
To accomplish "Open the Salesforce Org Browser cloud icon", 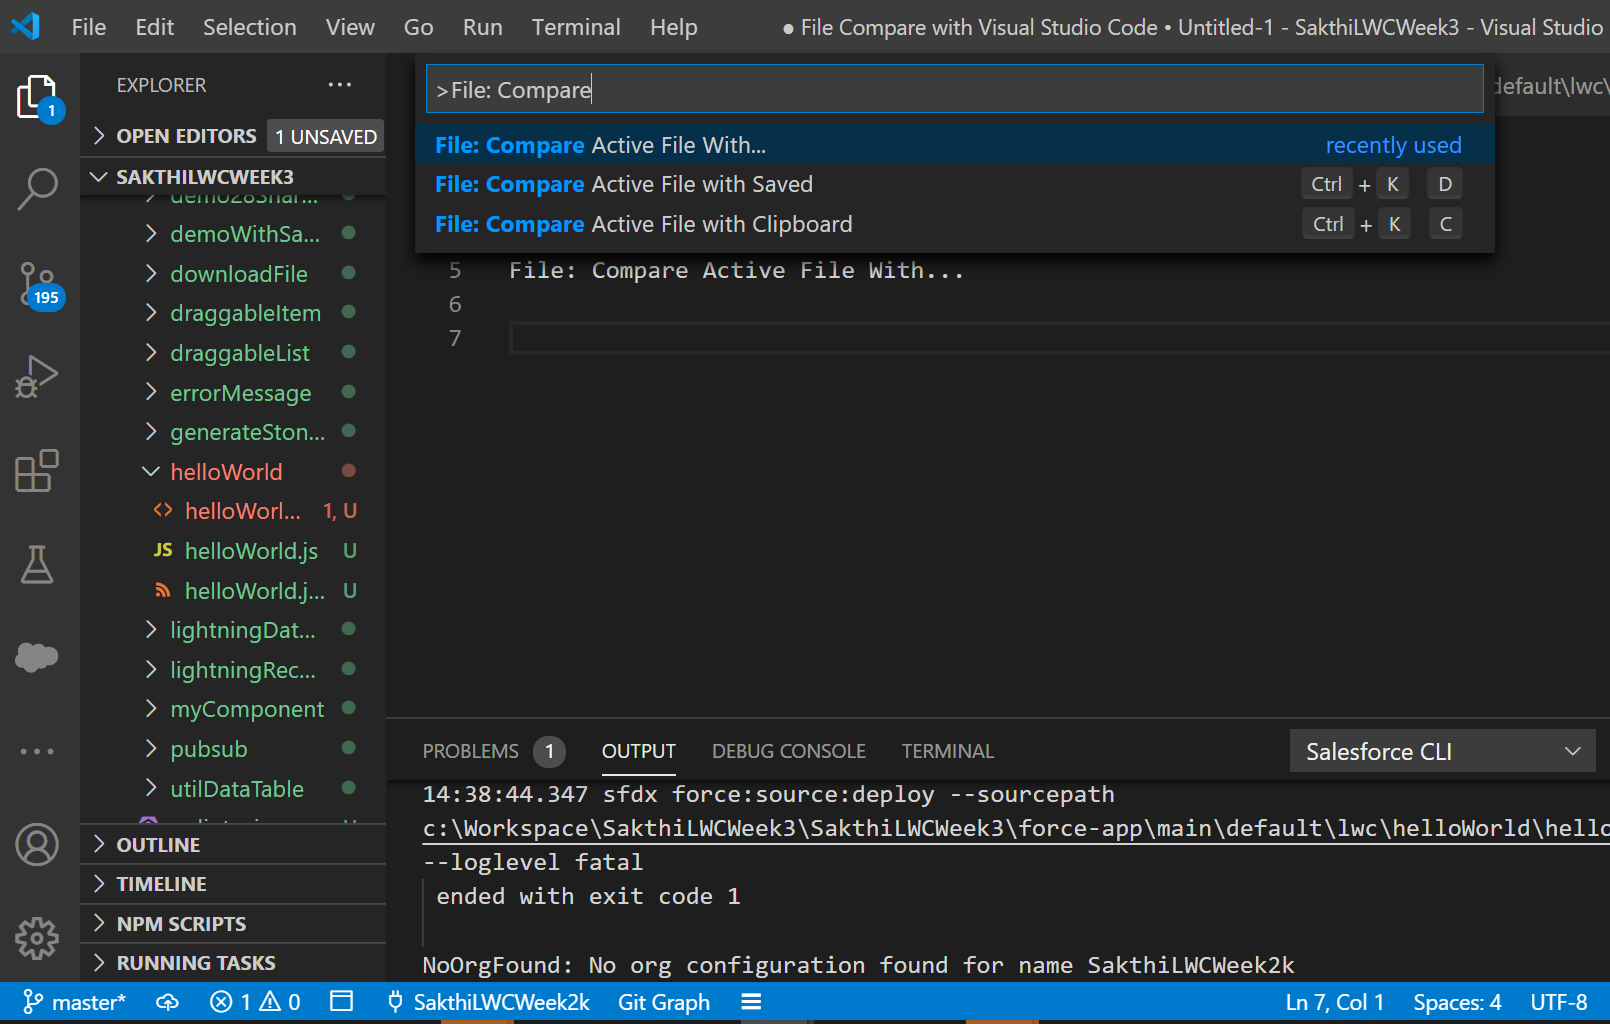I will point(37,657).
